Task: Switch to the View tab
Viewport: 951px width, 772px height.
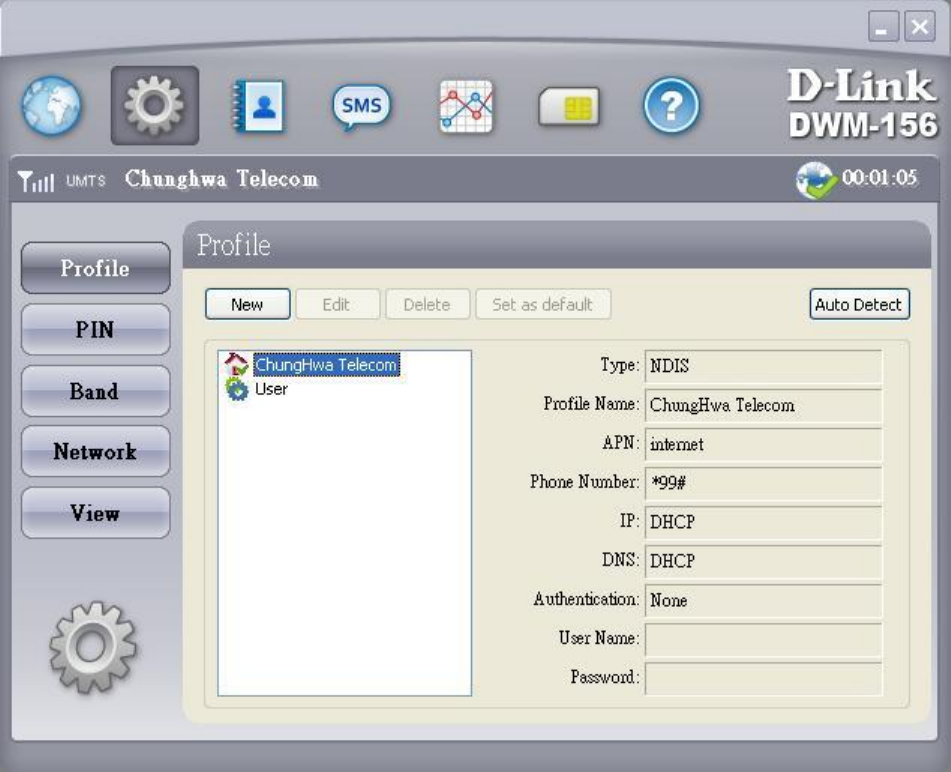Action: [x=96, y=513]
